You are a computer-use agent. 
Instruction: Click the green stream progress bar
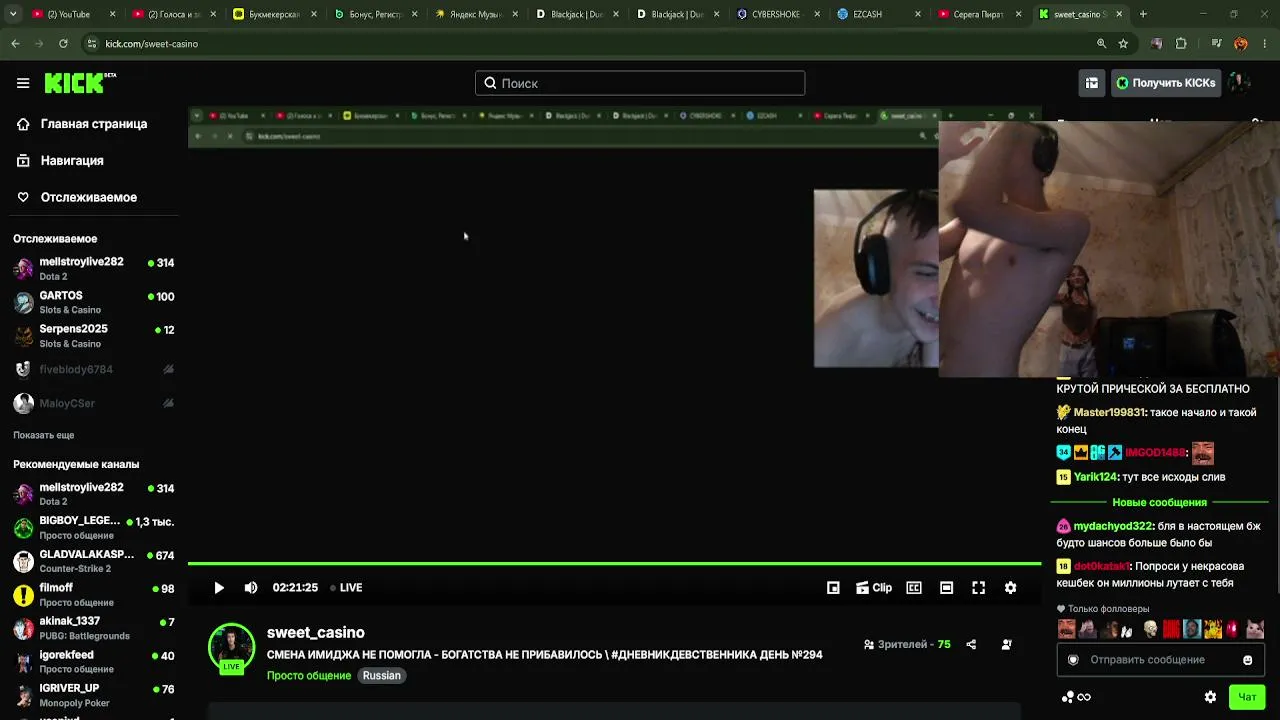click(x=614, y=564)
